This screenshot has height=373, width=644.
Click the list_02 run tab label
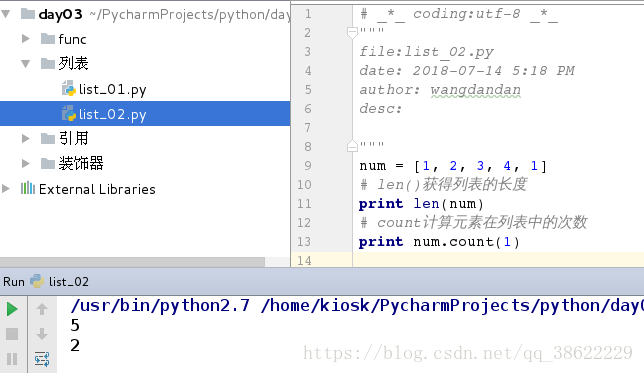coord(69,281)
